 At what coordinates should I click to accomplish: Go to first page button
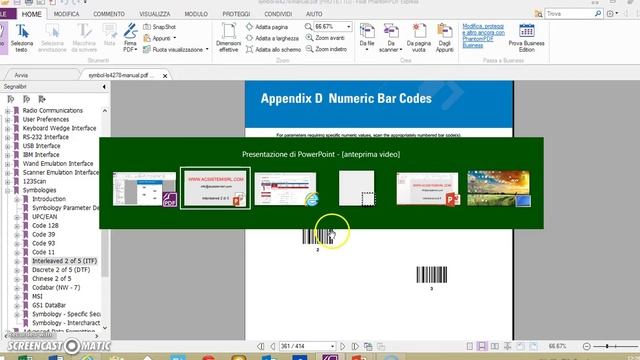point(260,347)
